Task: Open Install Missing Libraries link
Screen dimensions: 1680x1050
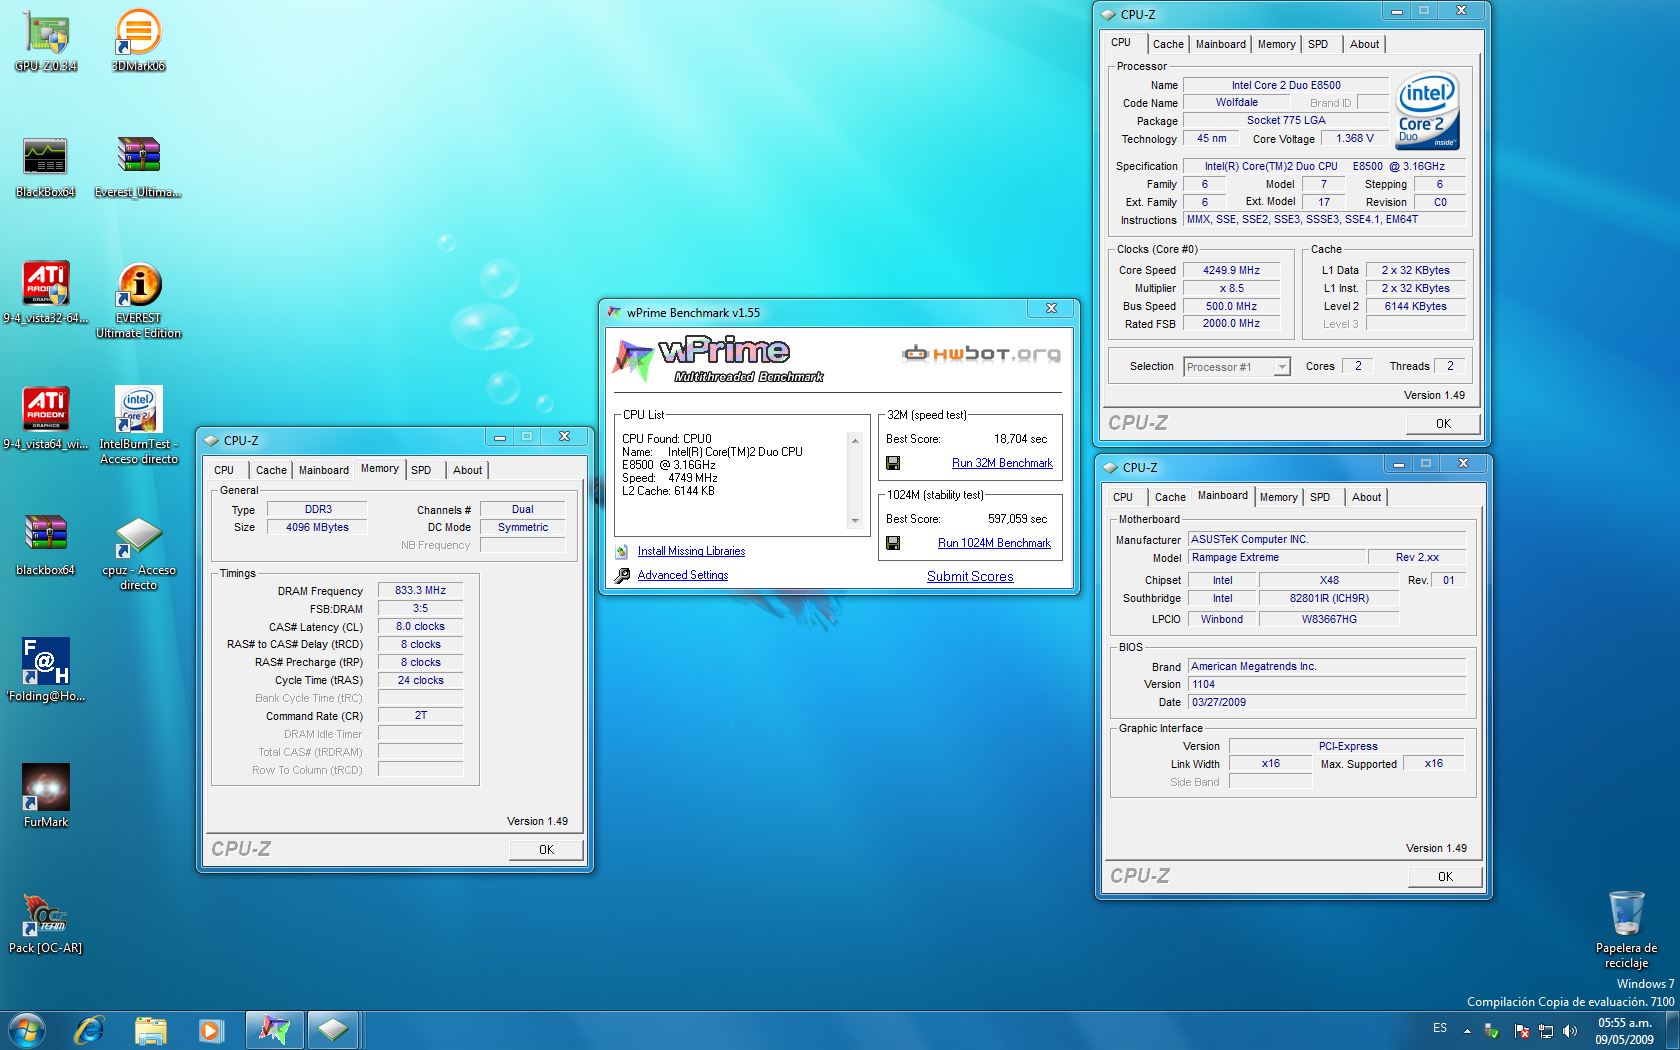Action: [x=691, y=551]
